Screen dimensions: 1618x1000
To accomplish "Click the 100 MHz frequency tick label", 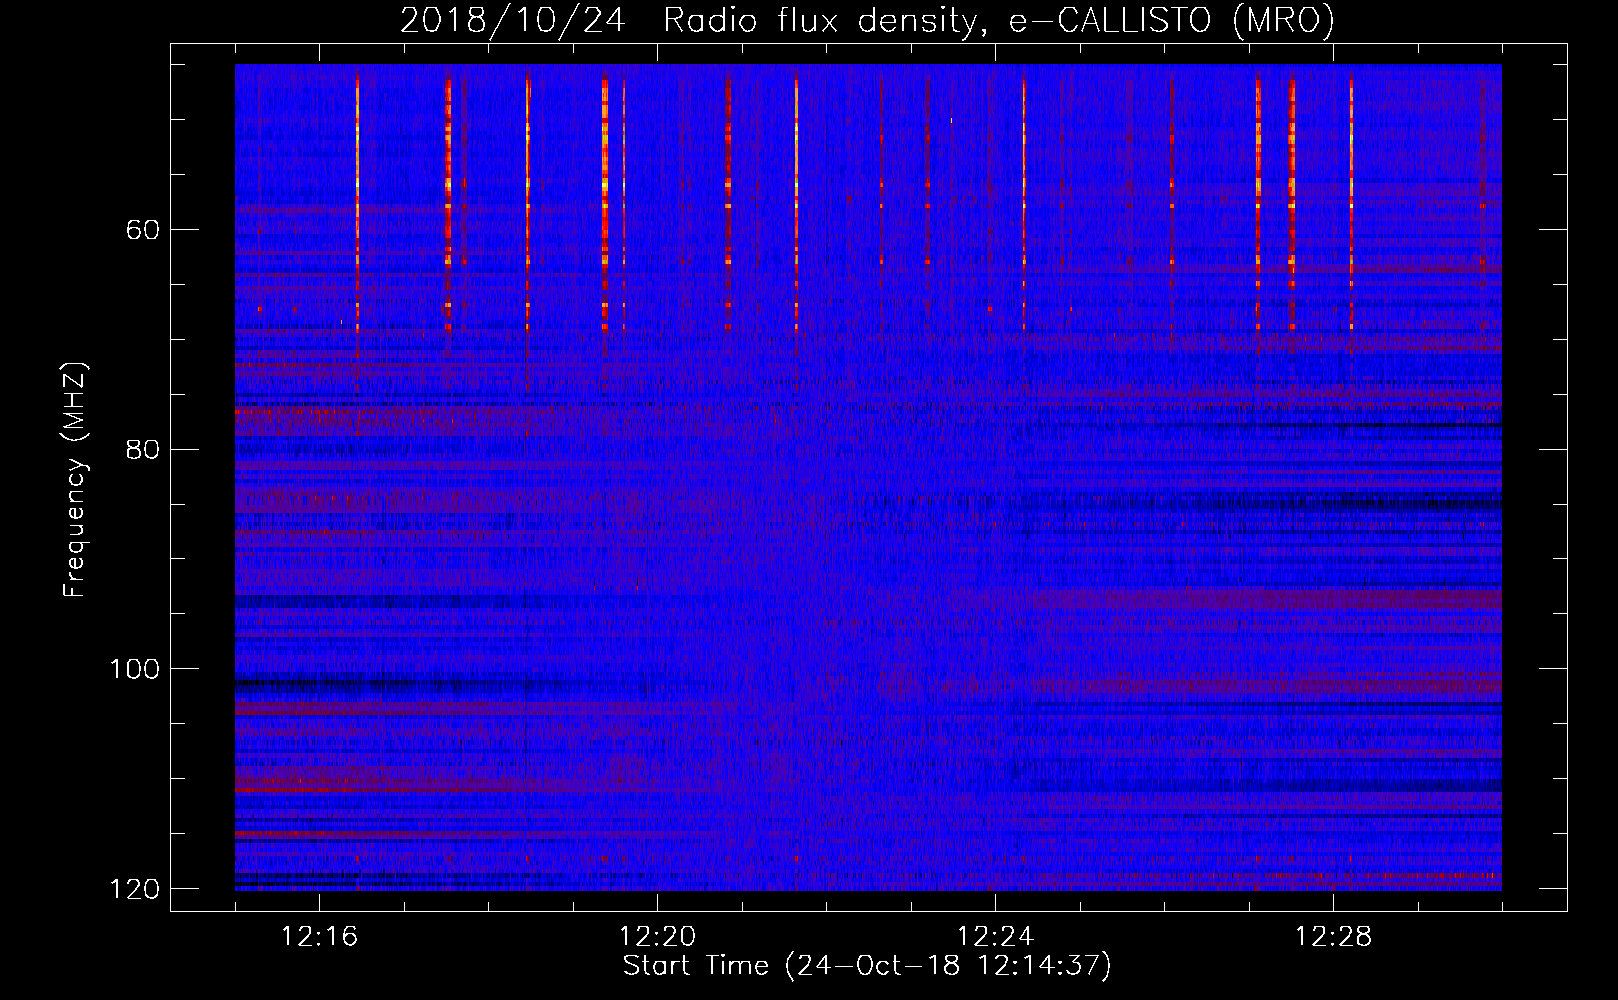I will tap(134, 669).
